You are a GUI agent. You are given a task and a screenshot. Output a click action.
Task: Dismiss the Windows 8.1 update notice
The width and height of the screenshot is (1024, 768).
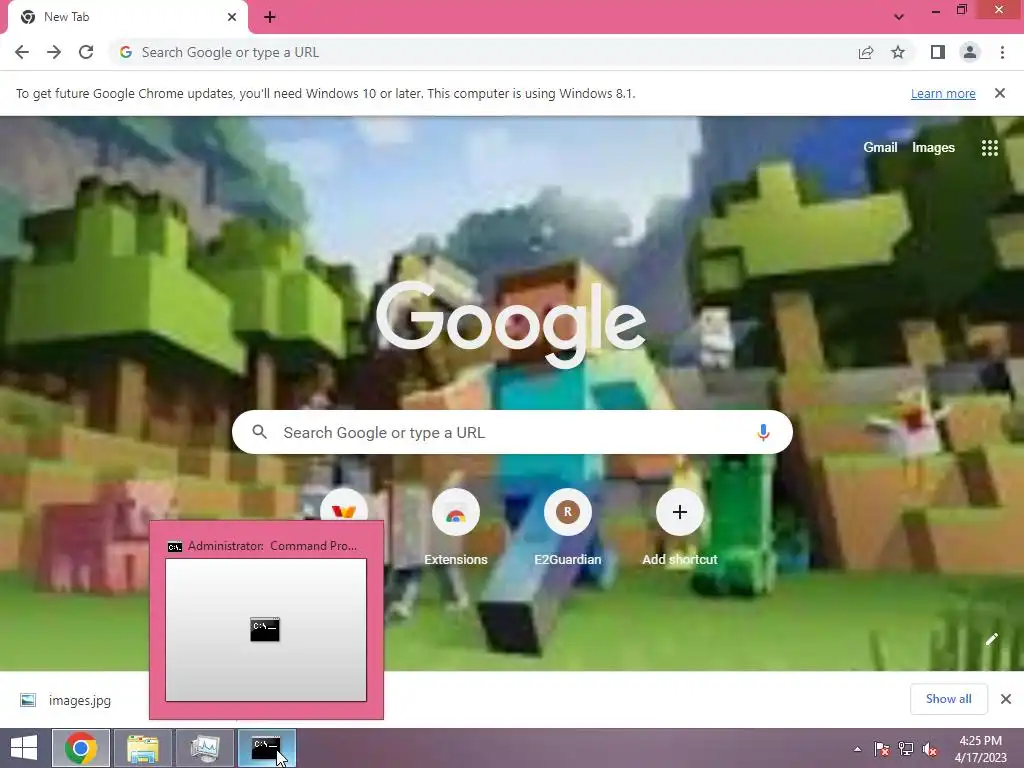tap(1000, 93)
